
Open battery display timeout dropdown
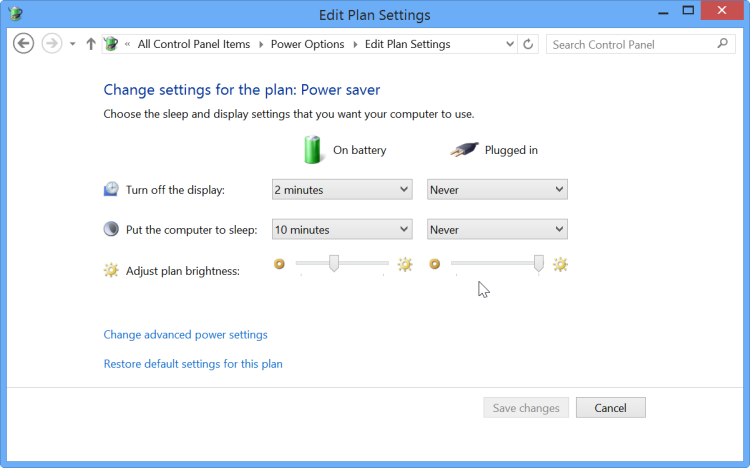tap(341, 189)
